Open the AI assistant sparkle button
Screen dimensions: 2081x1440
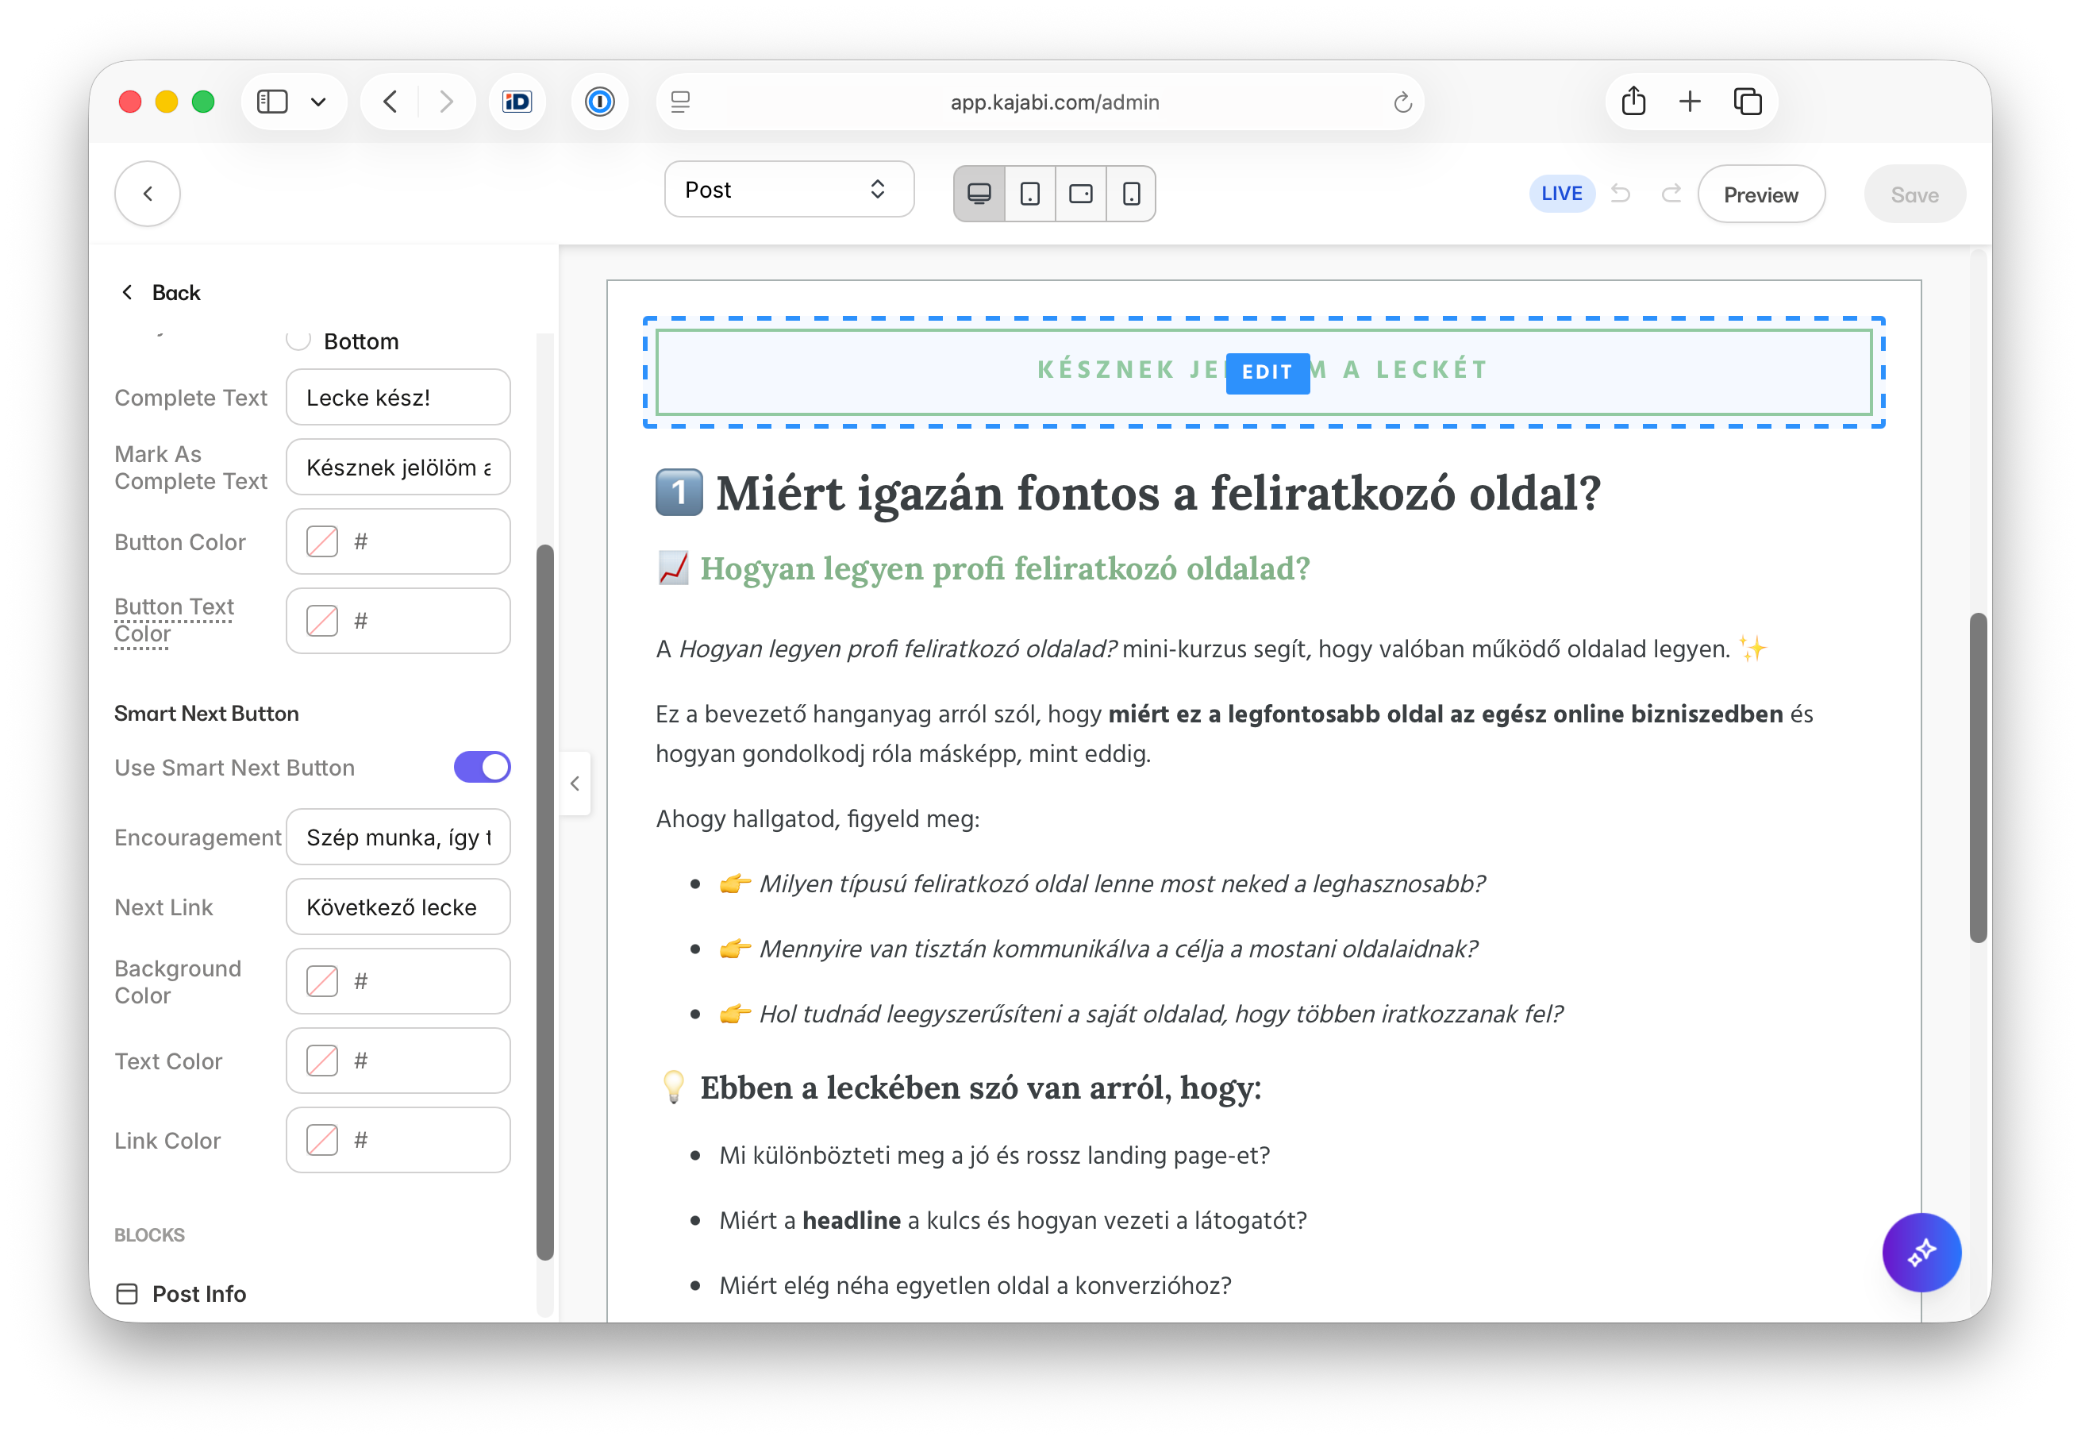tap(1921, 1252)
